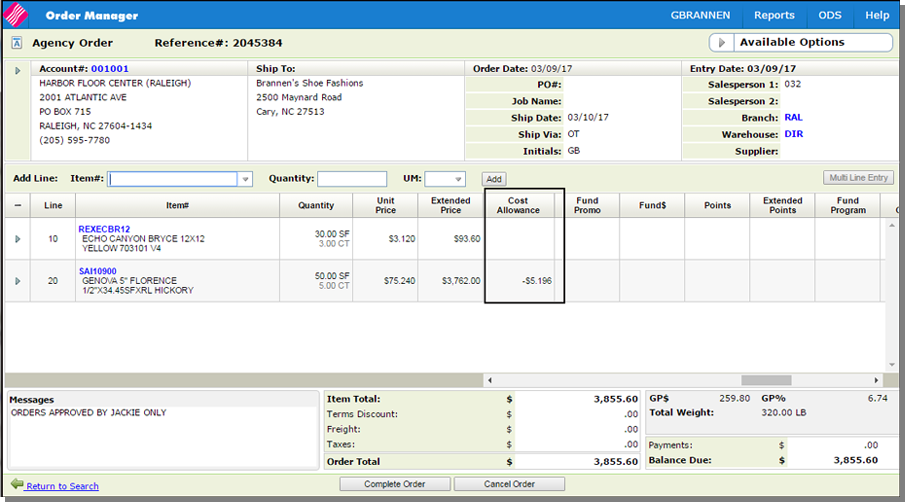Click the Multi Line Entry button
Screen dimensions: 905x502
[x=858, y=178]
